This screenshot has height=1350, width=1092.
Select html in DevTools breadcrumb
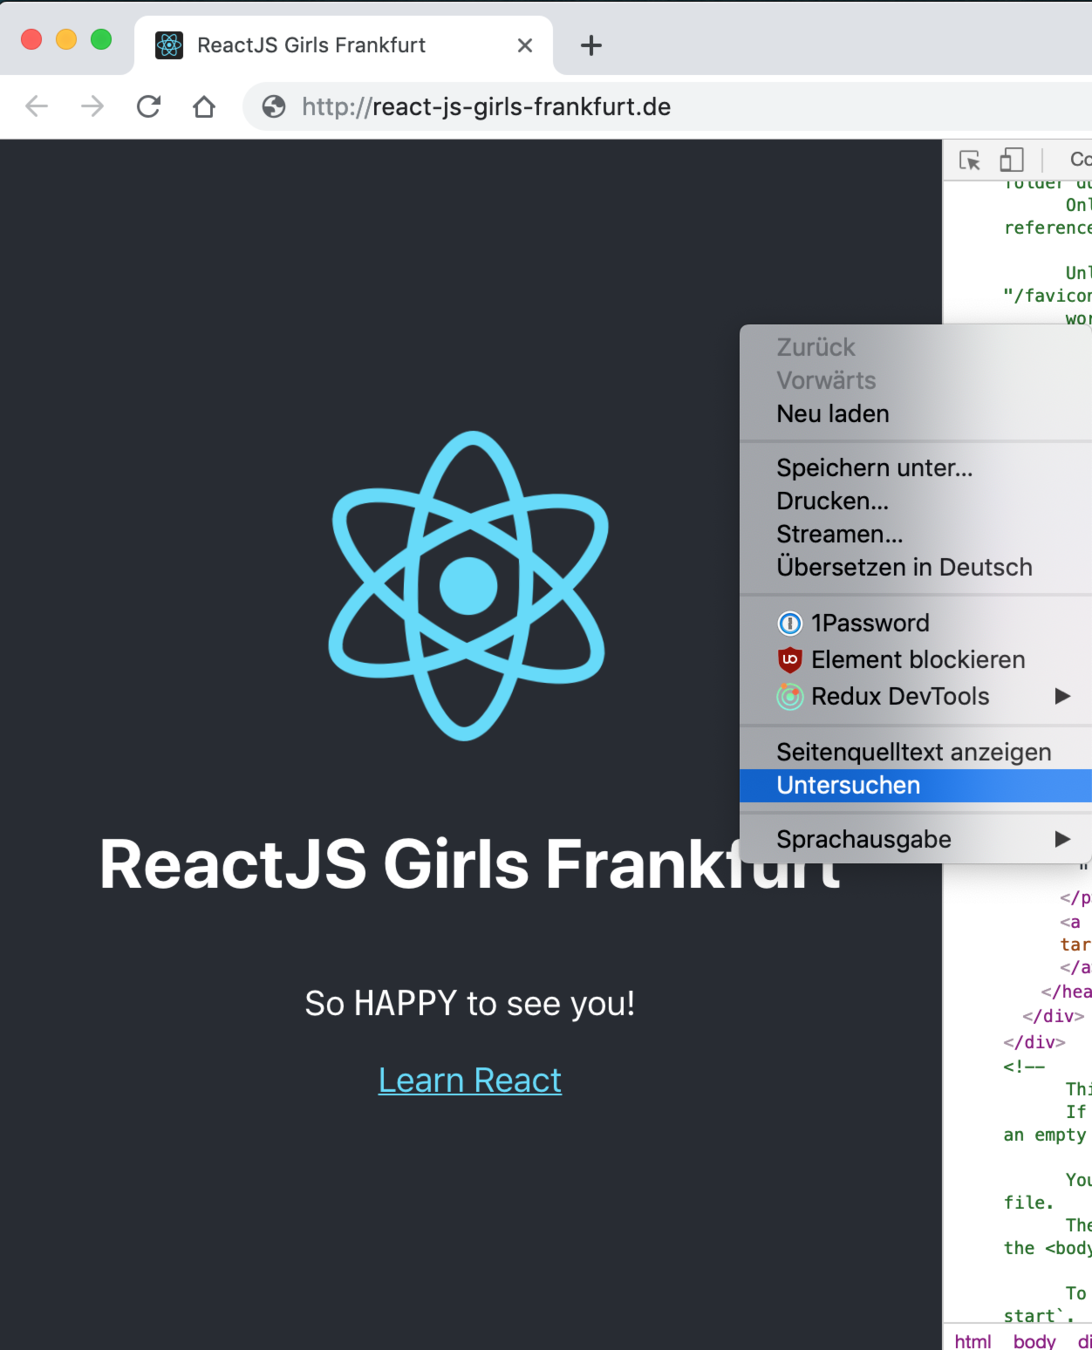973,1341
